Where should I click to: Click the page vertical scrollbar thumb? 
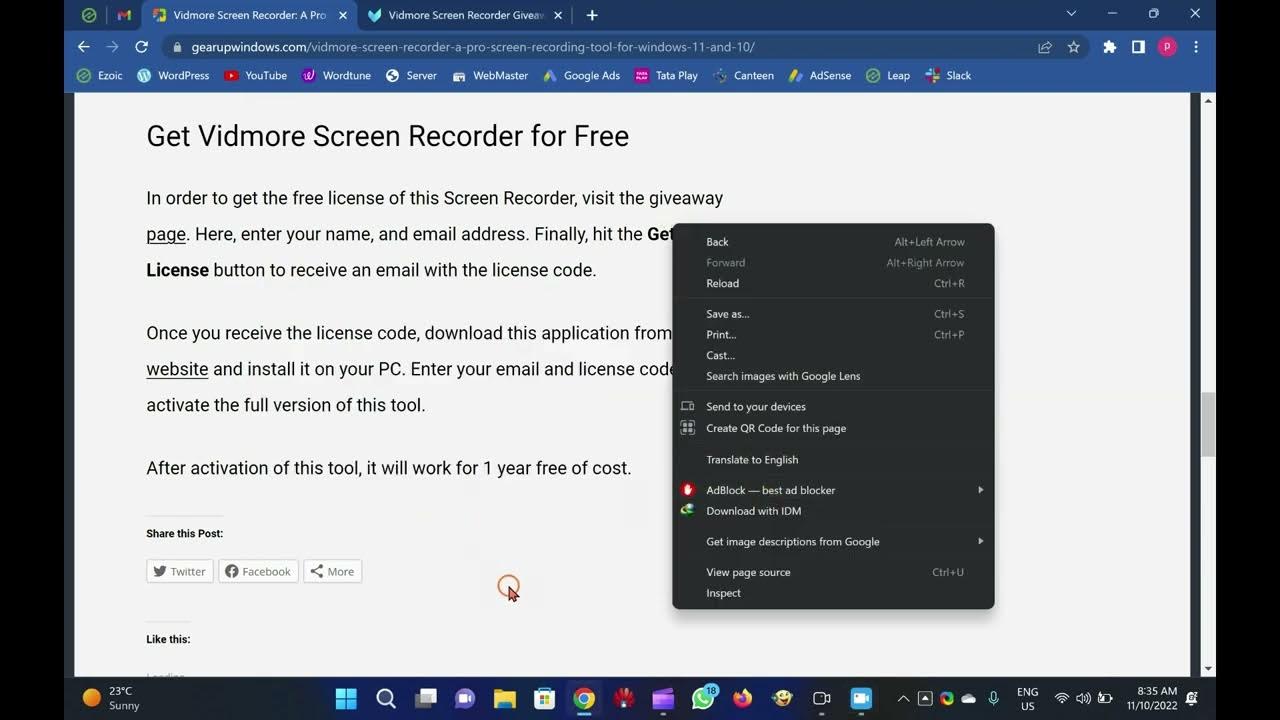(1208, 424)
